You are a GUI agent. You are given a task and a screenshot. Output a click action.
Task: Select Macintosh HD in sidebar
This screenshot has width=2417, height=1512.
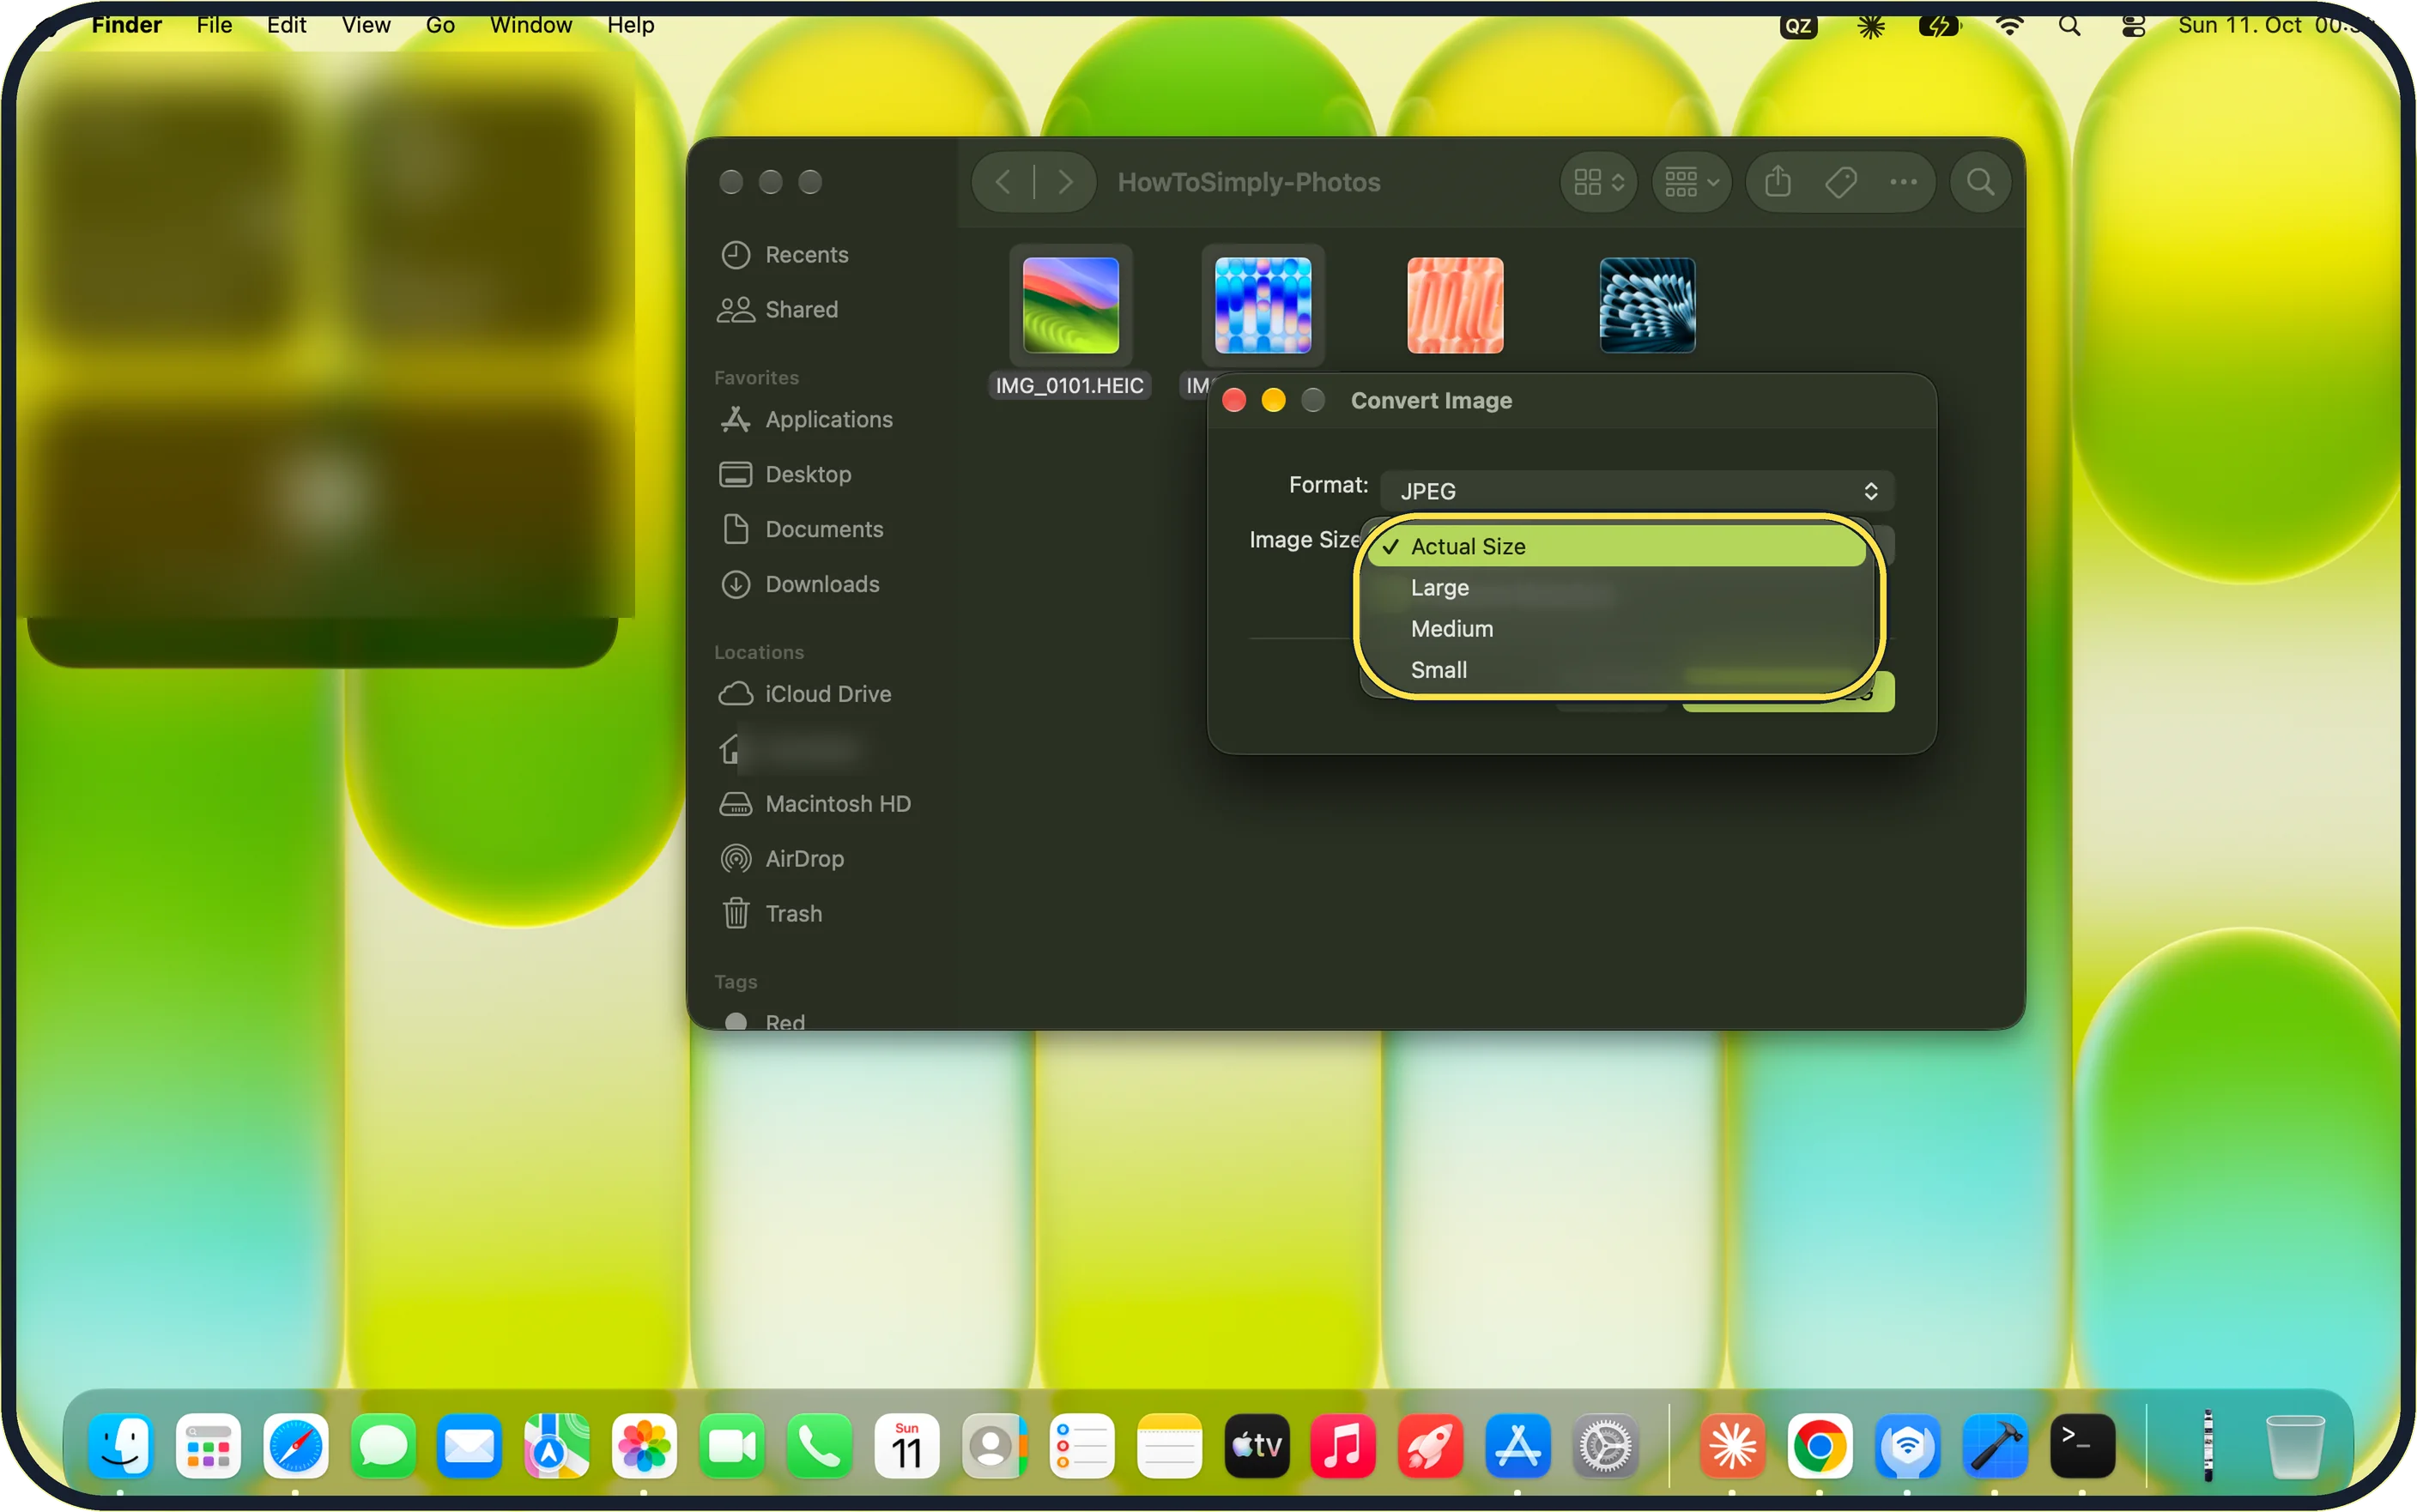815,804
